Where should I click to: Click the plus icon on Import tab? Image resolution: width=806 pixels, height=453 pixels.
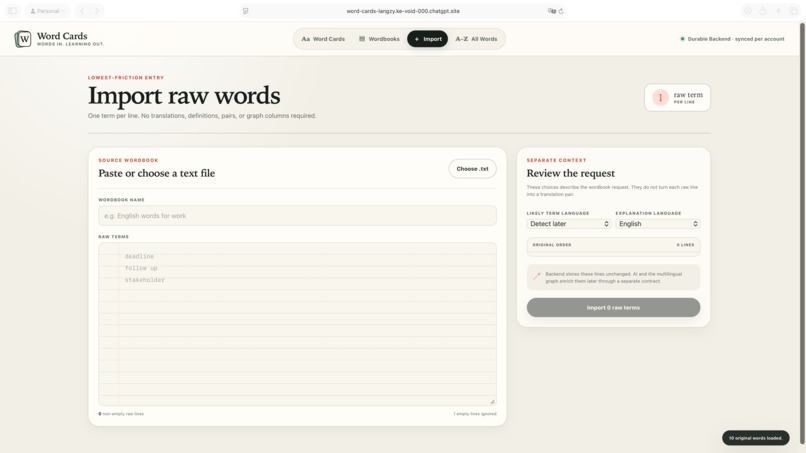pyautogui.click(x=417, y=39)
